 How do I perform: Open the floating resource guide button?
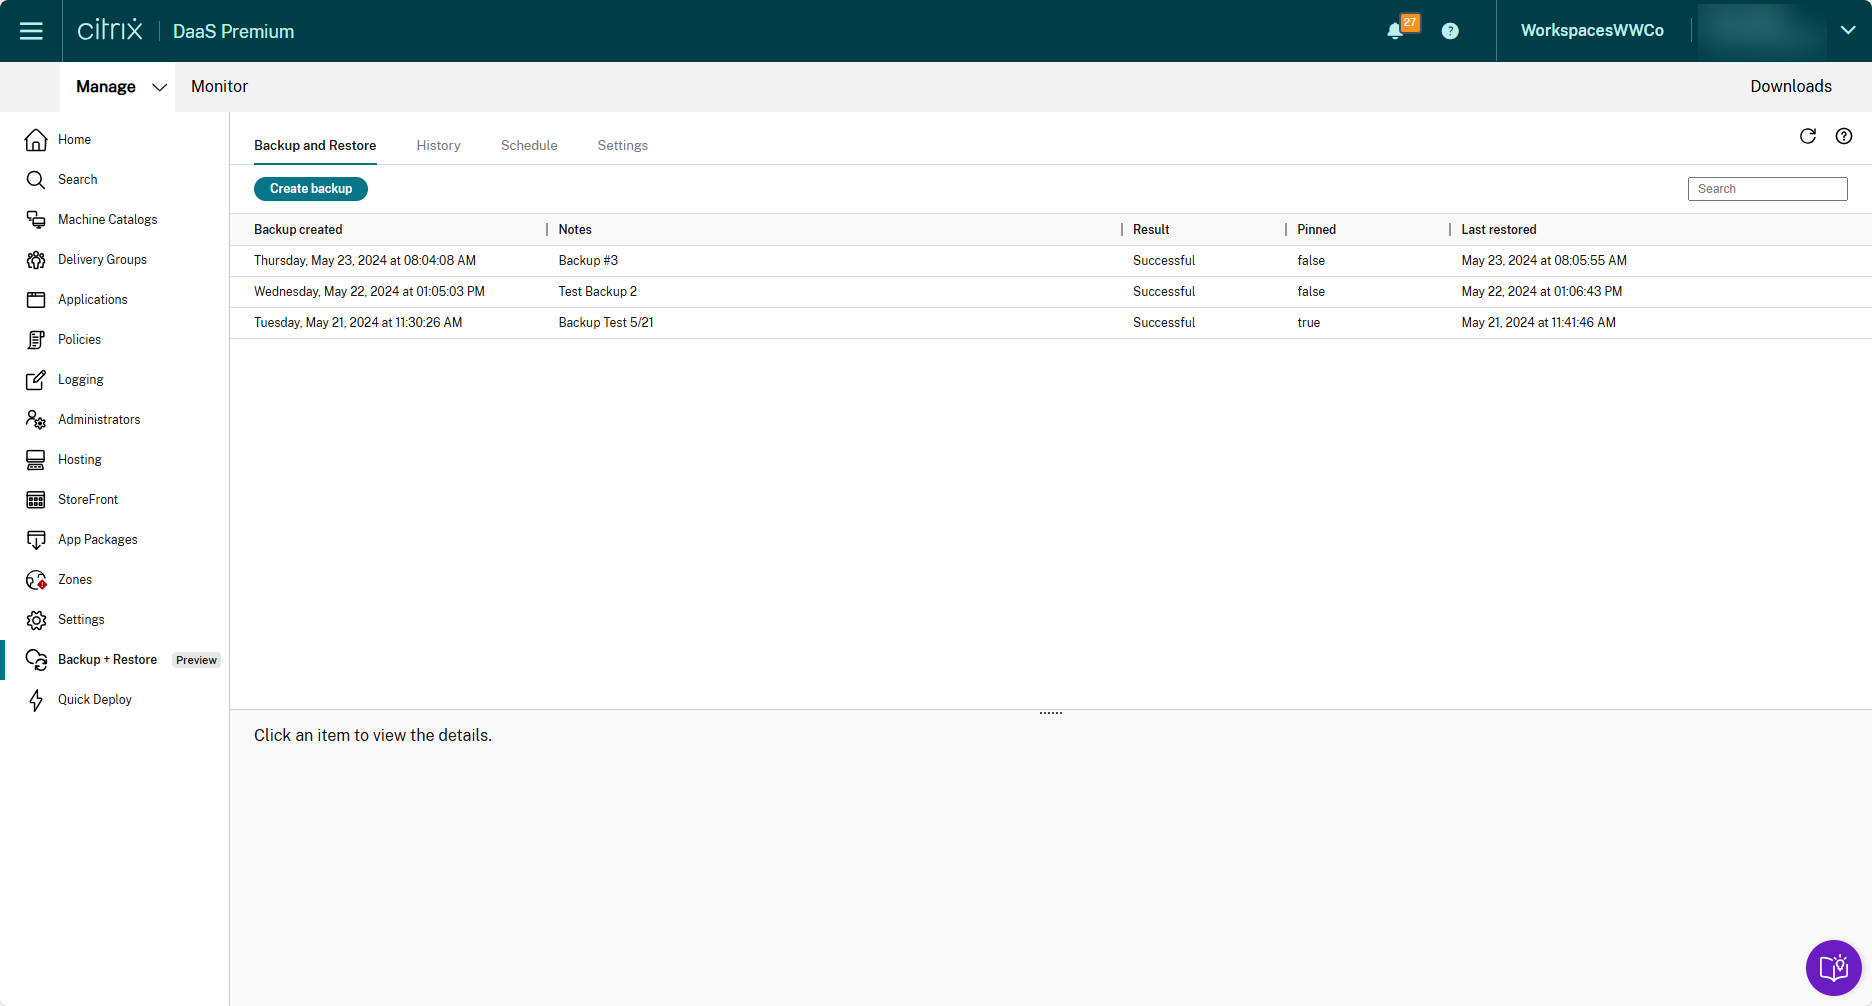(x=1833, y=967)
